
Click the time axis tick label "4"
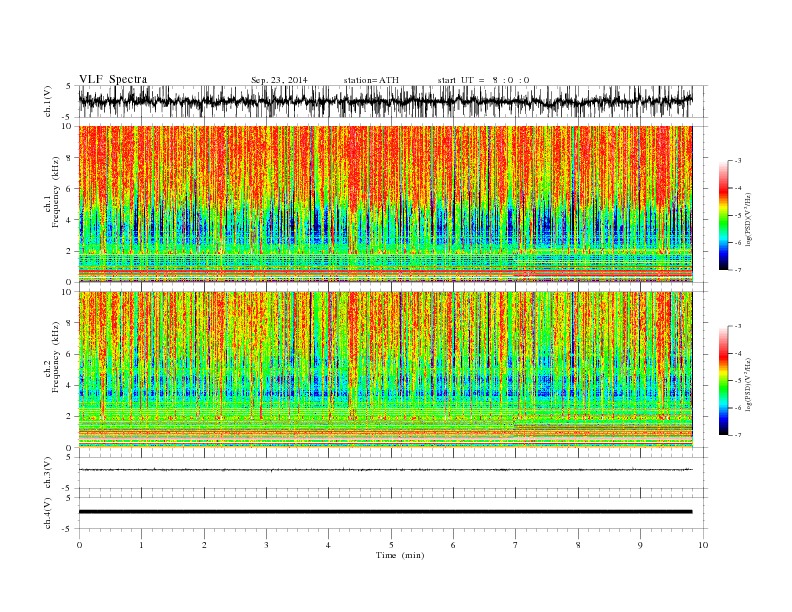[328, 545]
